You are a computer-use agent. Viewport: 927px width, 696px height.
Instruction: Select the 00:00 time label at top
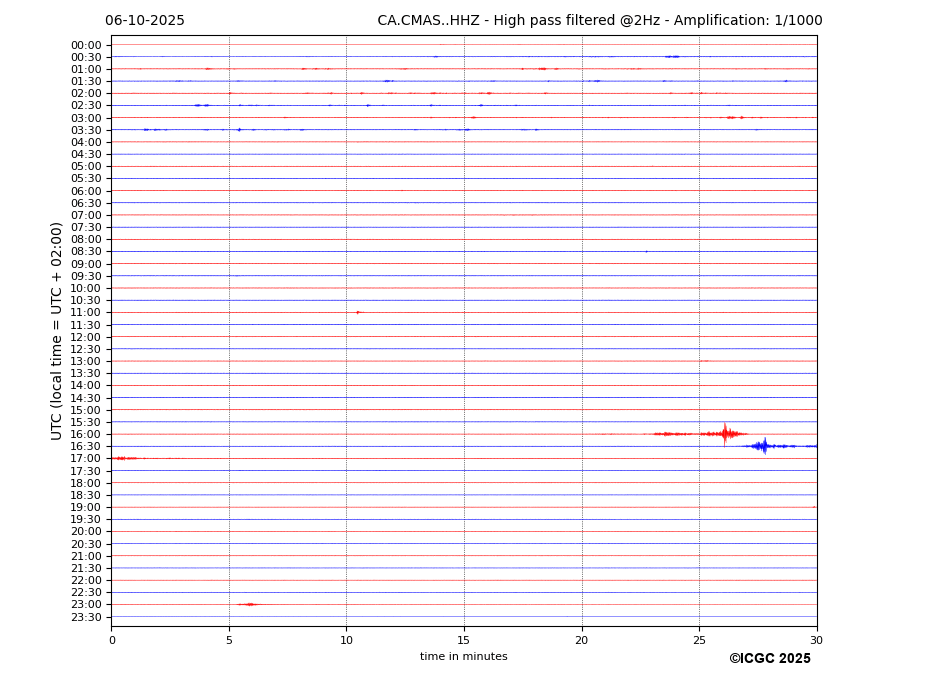pos(85,45)
